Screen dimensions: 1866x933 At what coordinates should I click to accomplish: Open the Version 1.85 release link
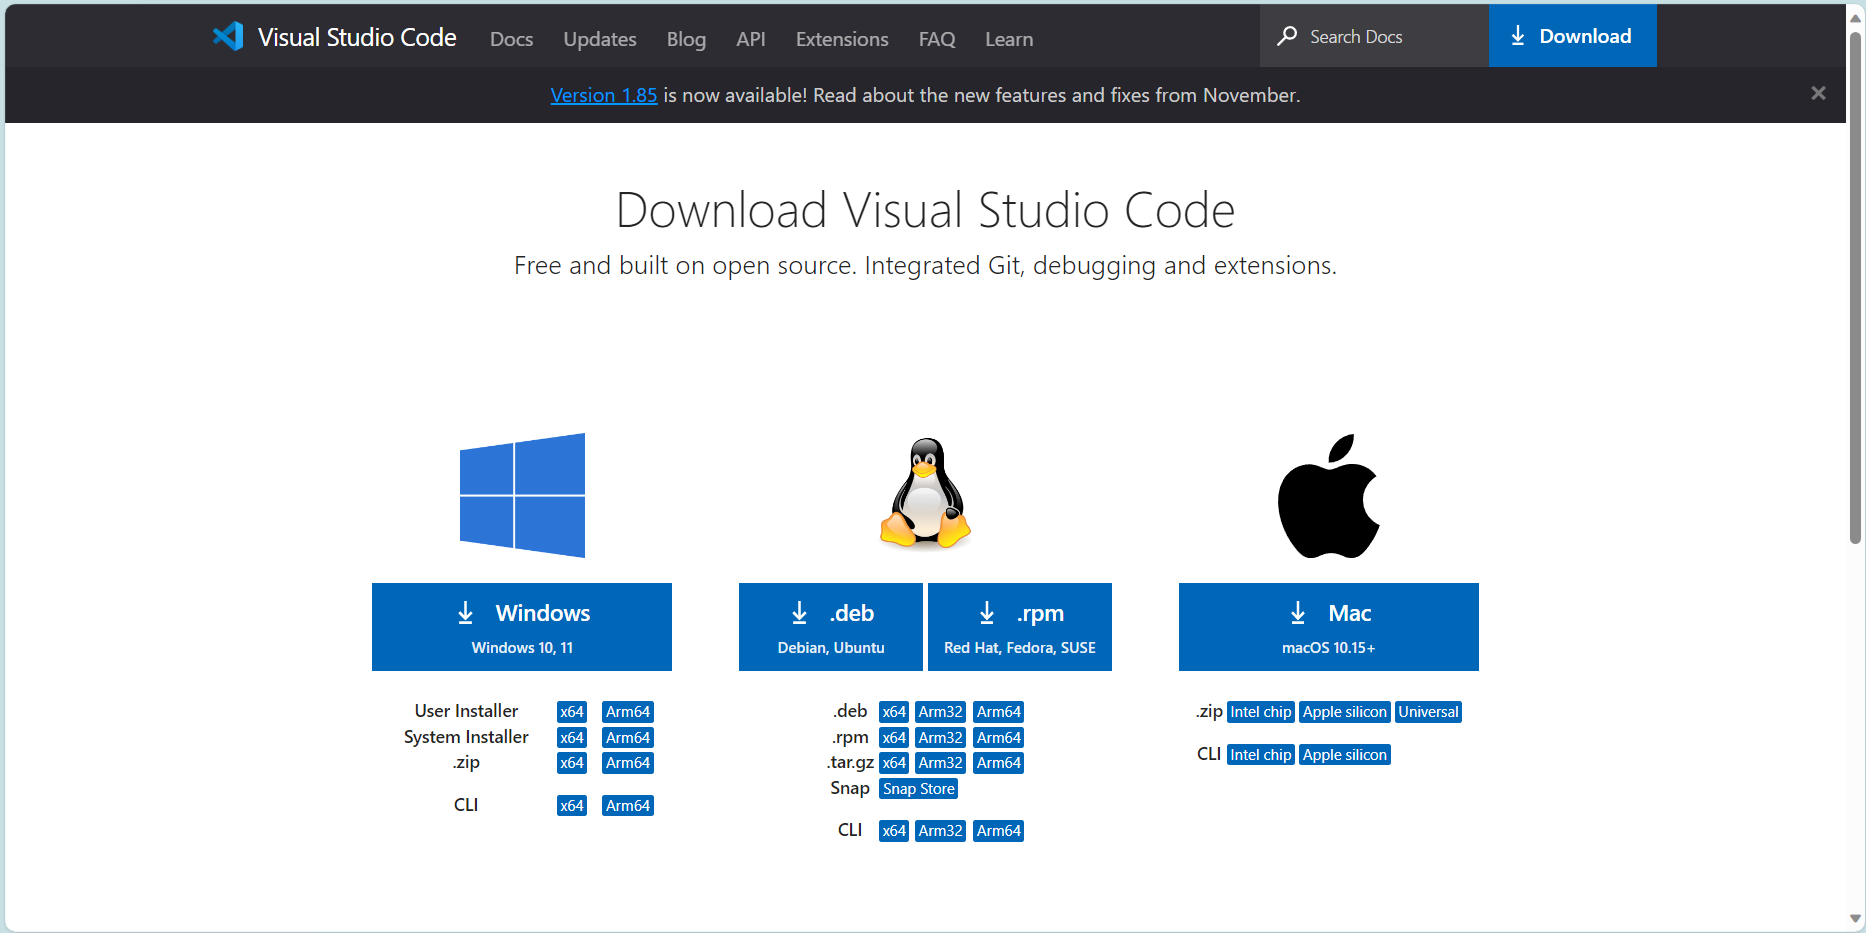click(x=603, y=95)
